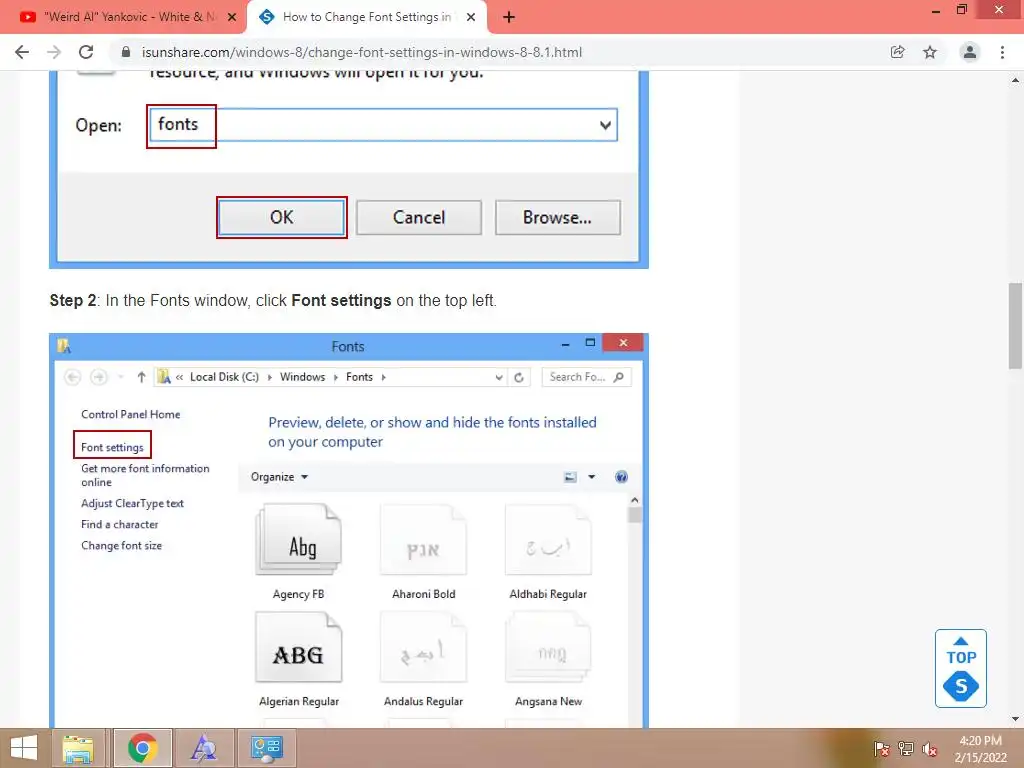Expand the Open combo box dropdown arrow
This screenshot has width=1024, height=768.
pyautogui.click(x=605, y=125)
